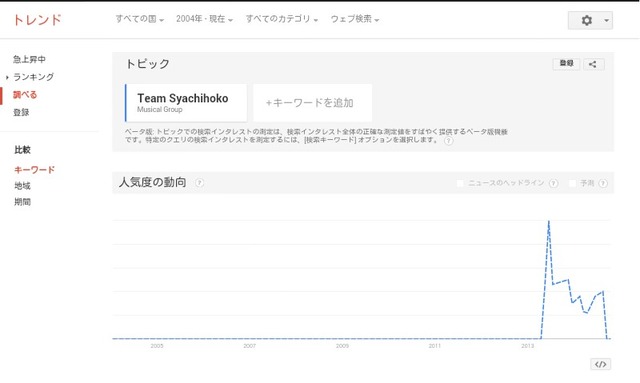The height and width of the screenshot is (383, 640).
Task: Select 調べる in sidebar
Action: click(x=25, y=95)
